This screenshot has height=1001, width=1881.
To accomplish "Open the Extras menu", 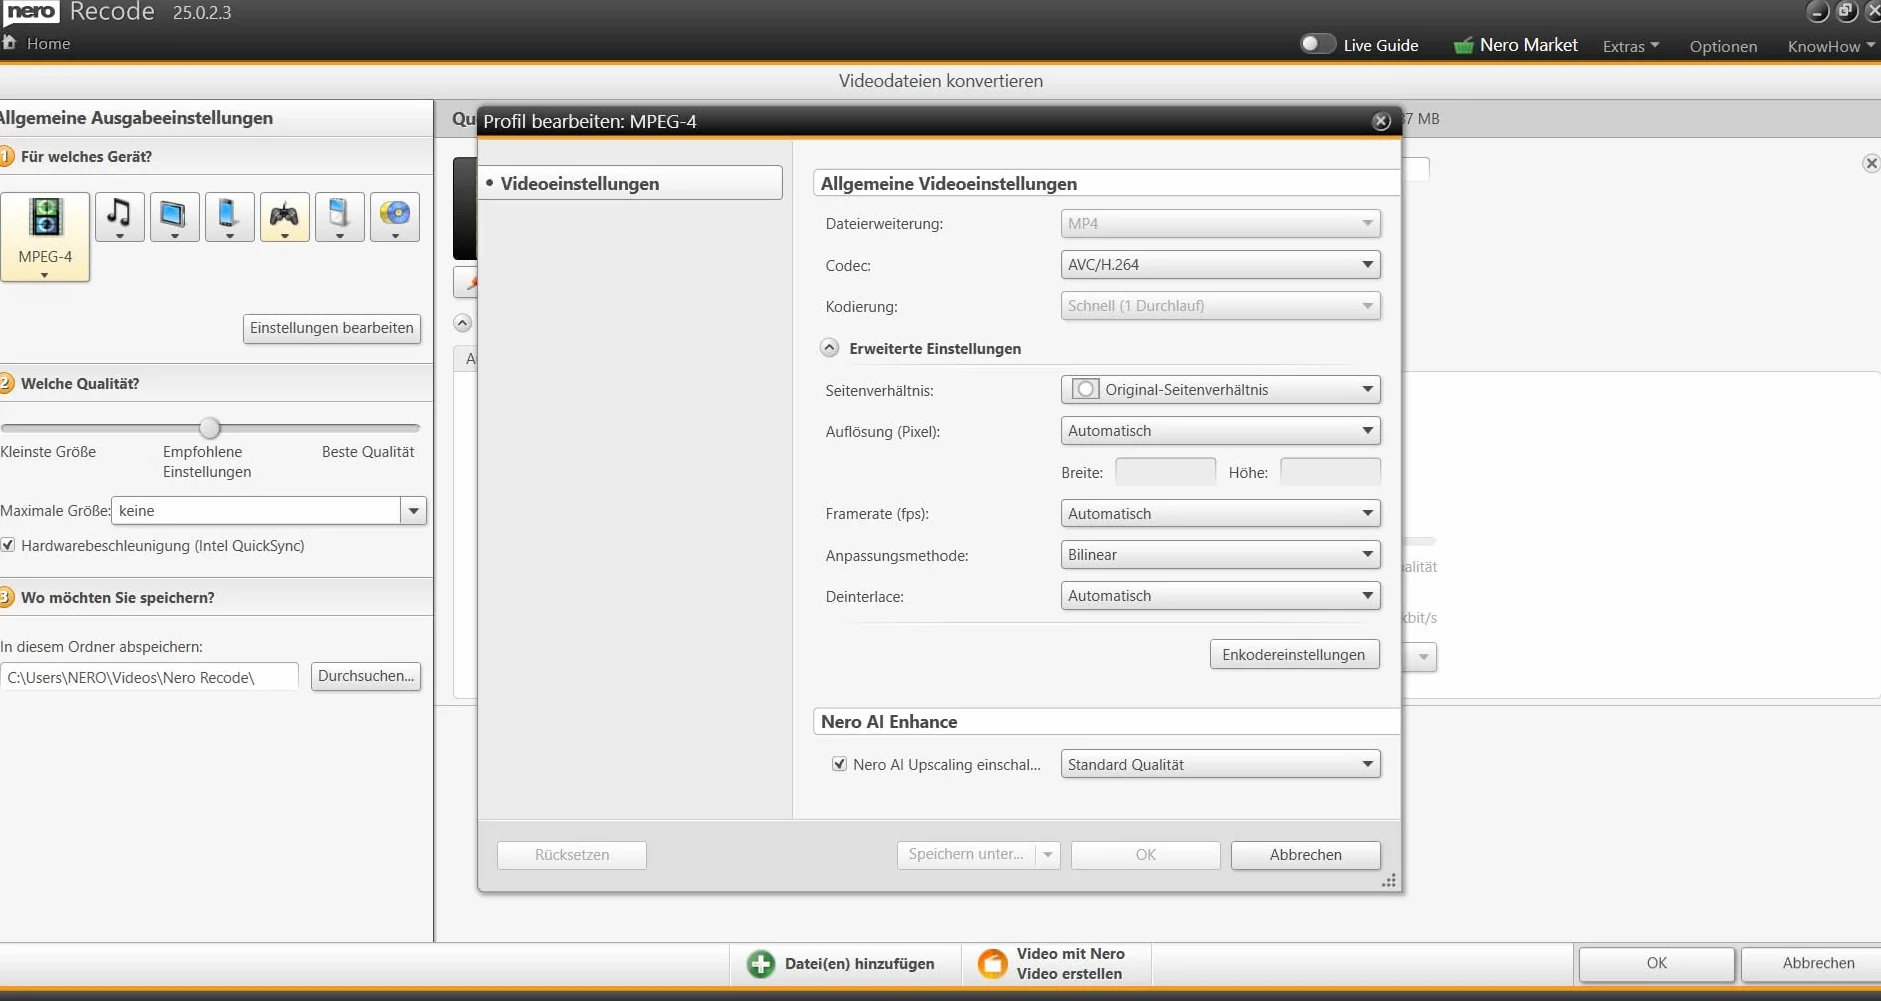I will [1631, 46].
